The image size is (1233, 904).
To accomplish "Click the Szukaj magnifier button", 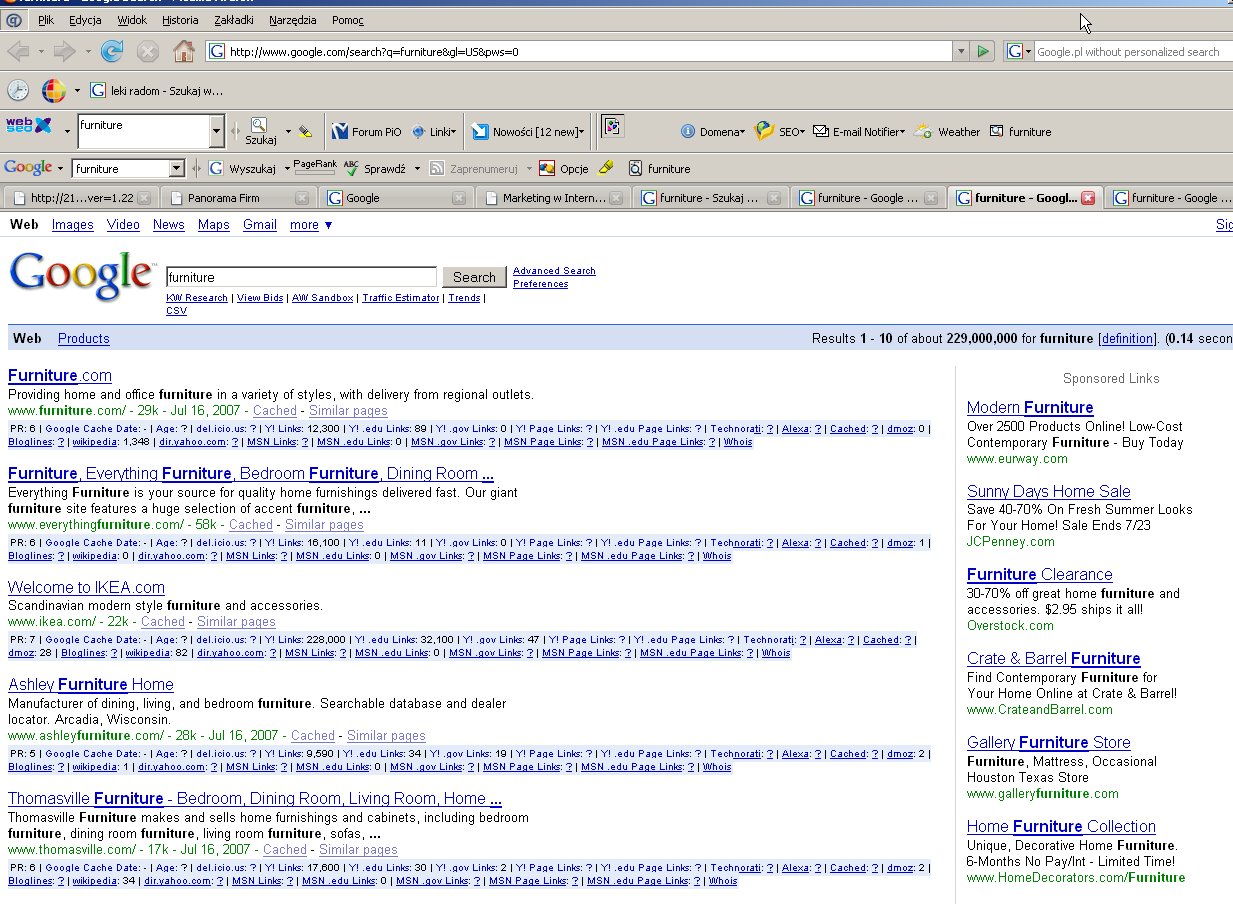I will 260,131.
